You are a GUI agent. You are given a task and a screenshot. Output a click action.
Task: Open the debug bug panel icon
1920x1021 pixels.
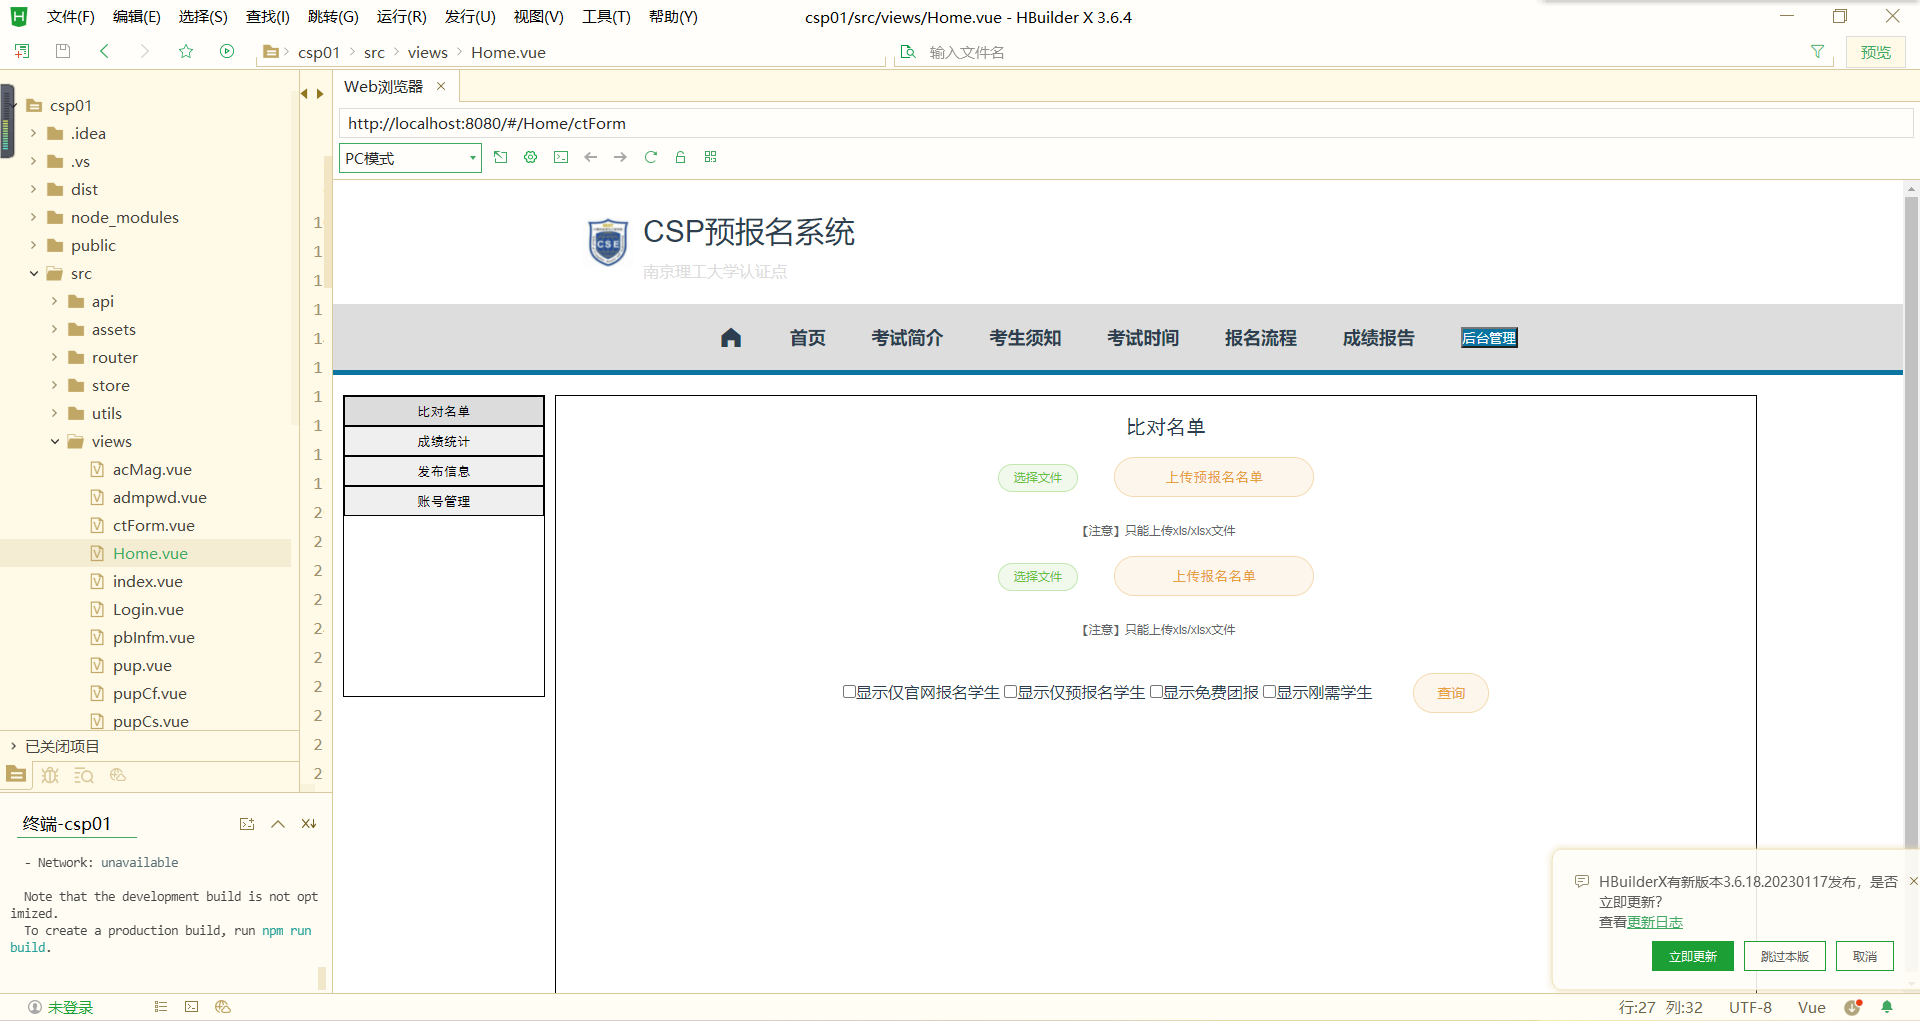(x=50, y=775)
